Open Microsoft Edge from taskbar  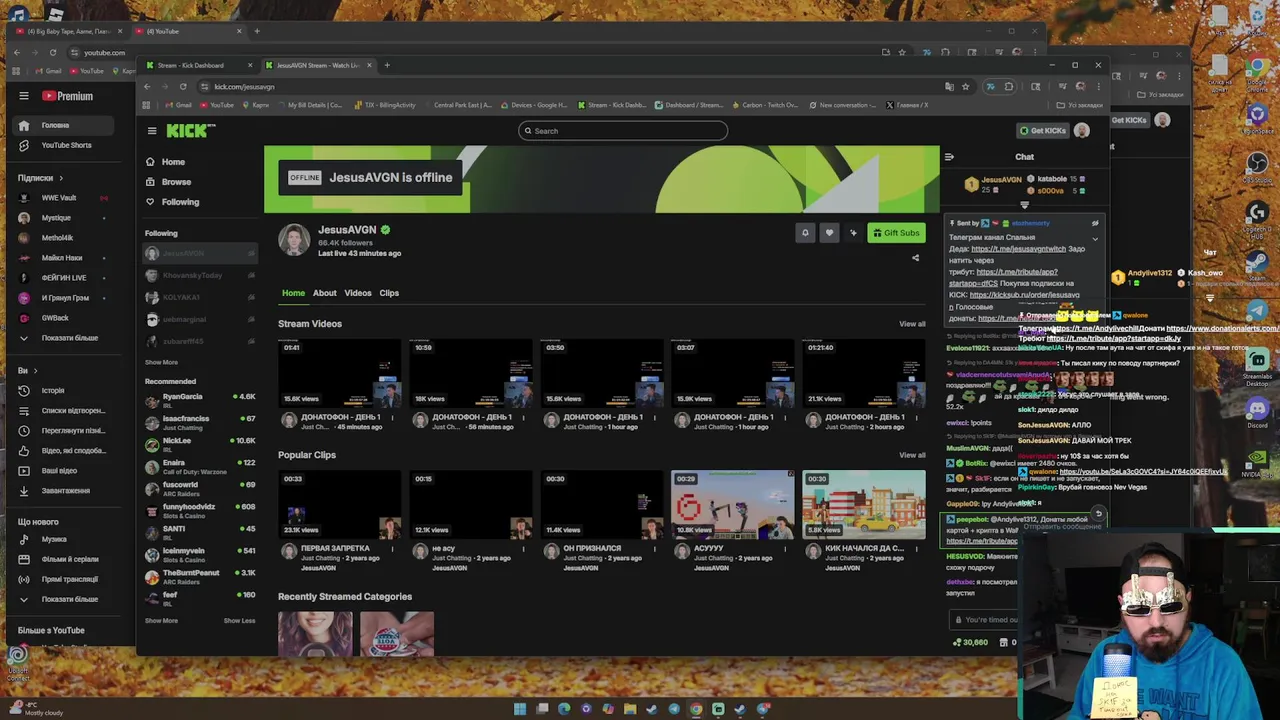[564, 709]
